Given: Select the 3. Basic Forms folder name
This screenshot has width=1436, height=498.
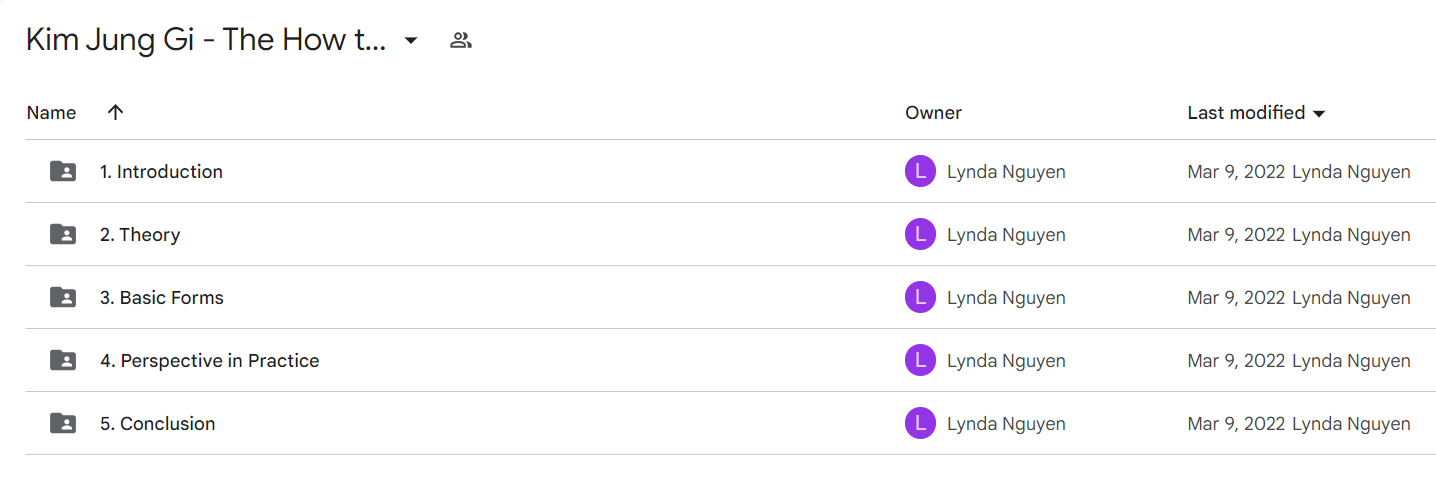Looking at the screenshot, I should [x=162, y=297].
